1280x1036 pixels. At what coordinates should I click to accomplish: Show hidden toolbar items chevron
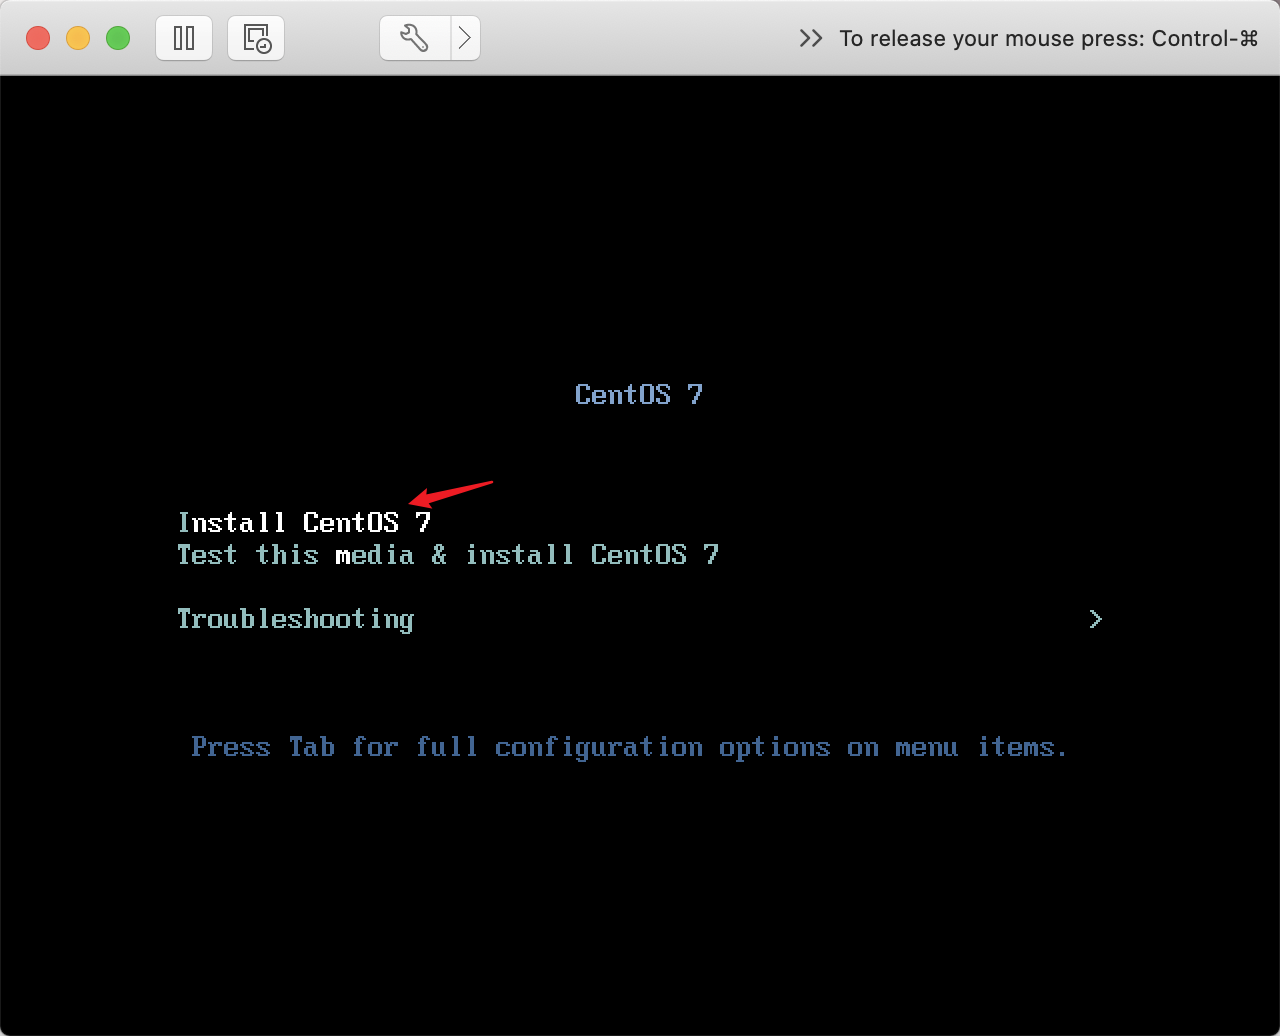tap(811, 38)
